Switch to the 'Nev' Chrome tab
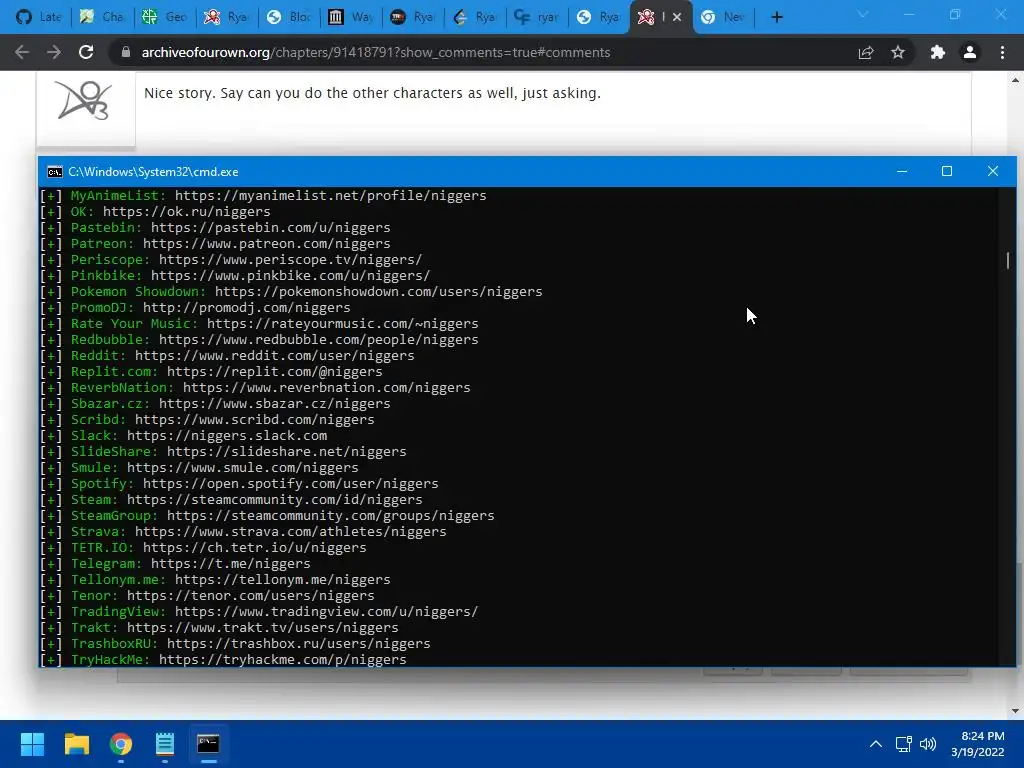The height and width of the screenshot is (768, 1024). coord(724,17)
